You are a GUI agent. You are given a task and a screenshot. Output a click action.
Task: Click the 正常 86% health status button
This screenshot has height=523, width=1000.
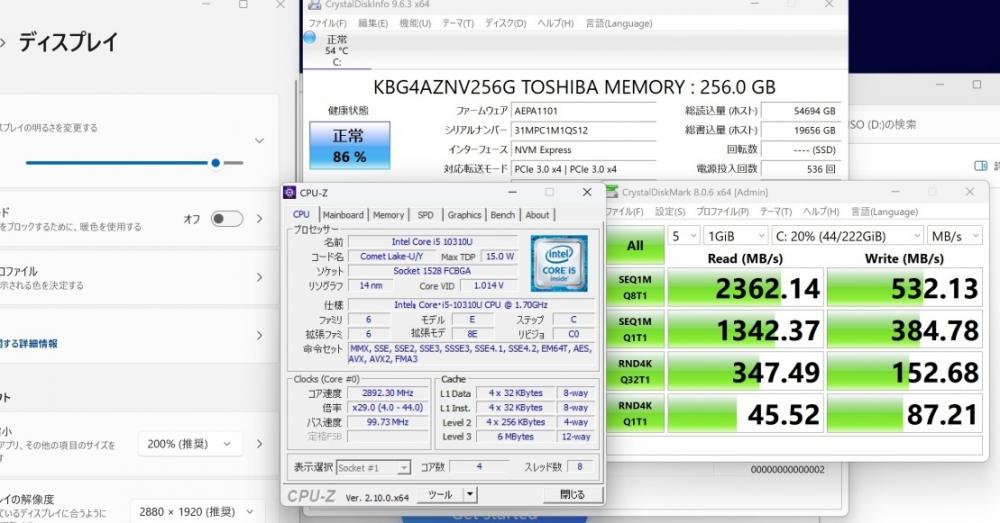349,145
